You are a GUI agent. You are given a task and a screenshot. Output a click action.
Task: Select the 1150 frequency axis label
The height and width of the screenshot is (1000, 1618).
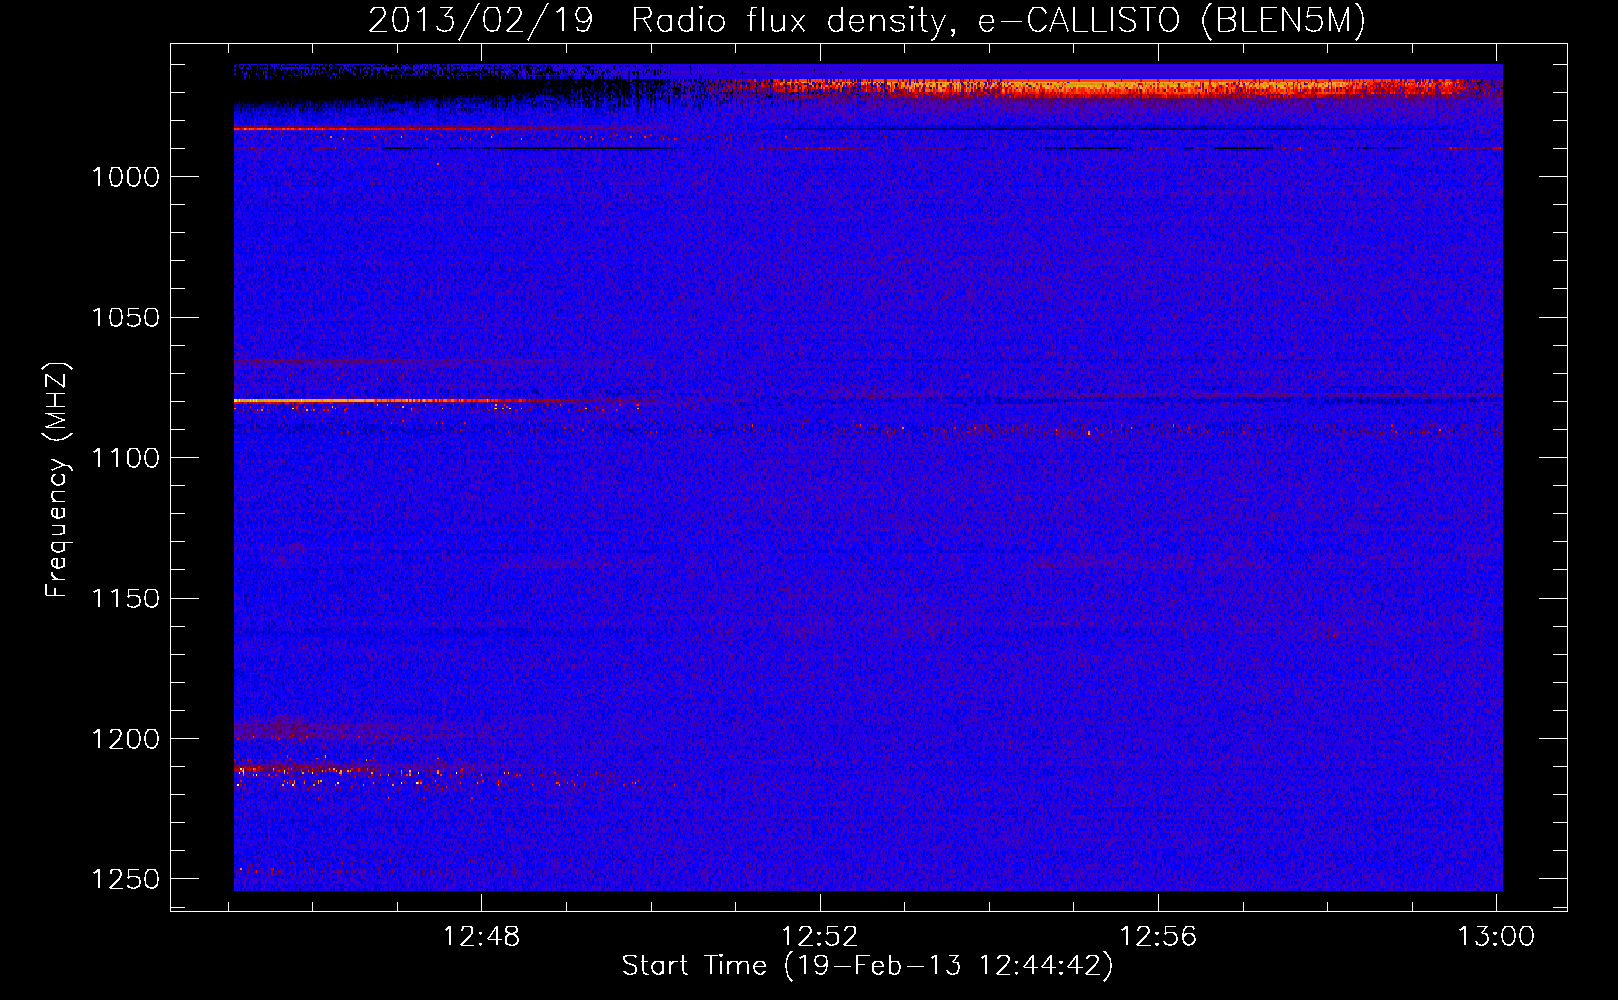pyautogui.click(x=125, y=599)
